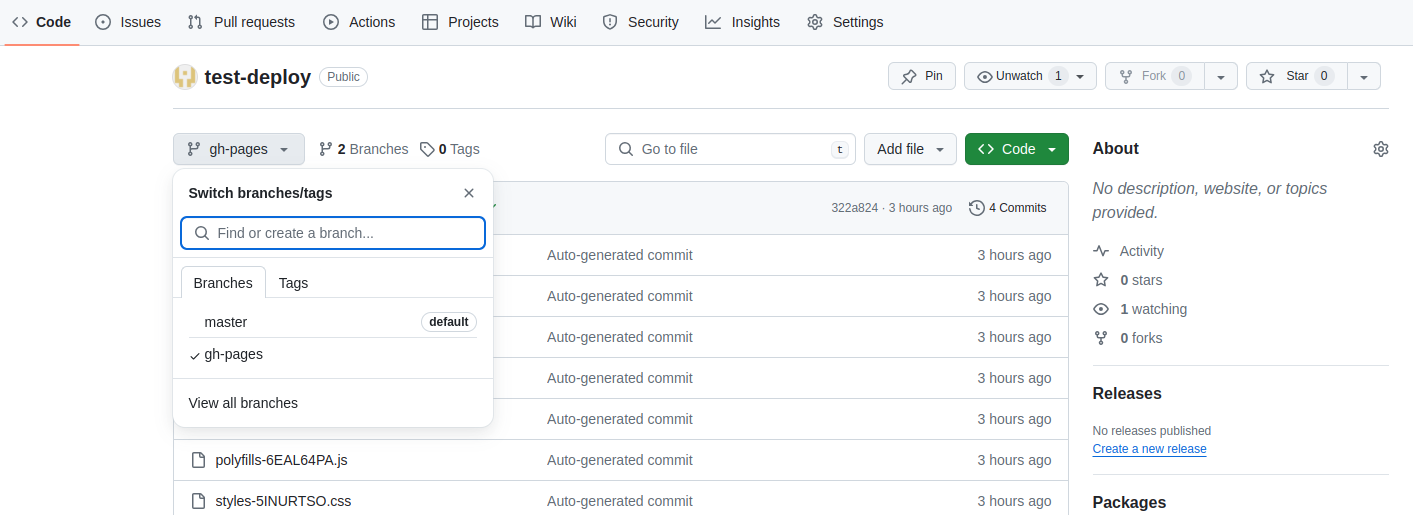Click the Find or create a branch field
This screenshot has width=1413, height=515.
click(x=333, y=233)
